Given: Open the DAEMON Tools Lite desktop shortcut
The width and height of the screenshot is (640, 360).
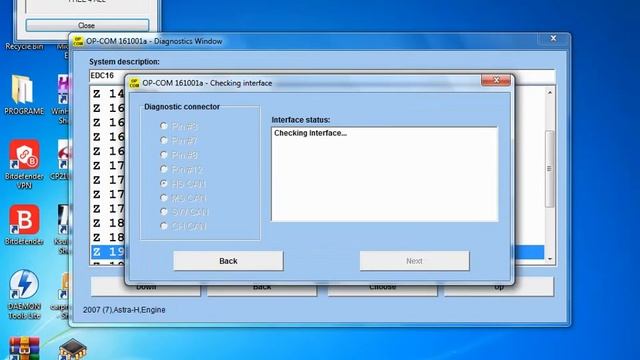Looking at the screenshot, I should [24, 294].
